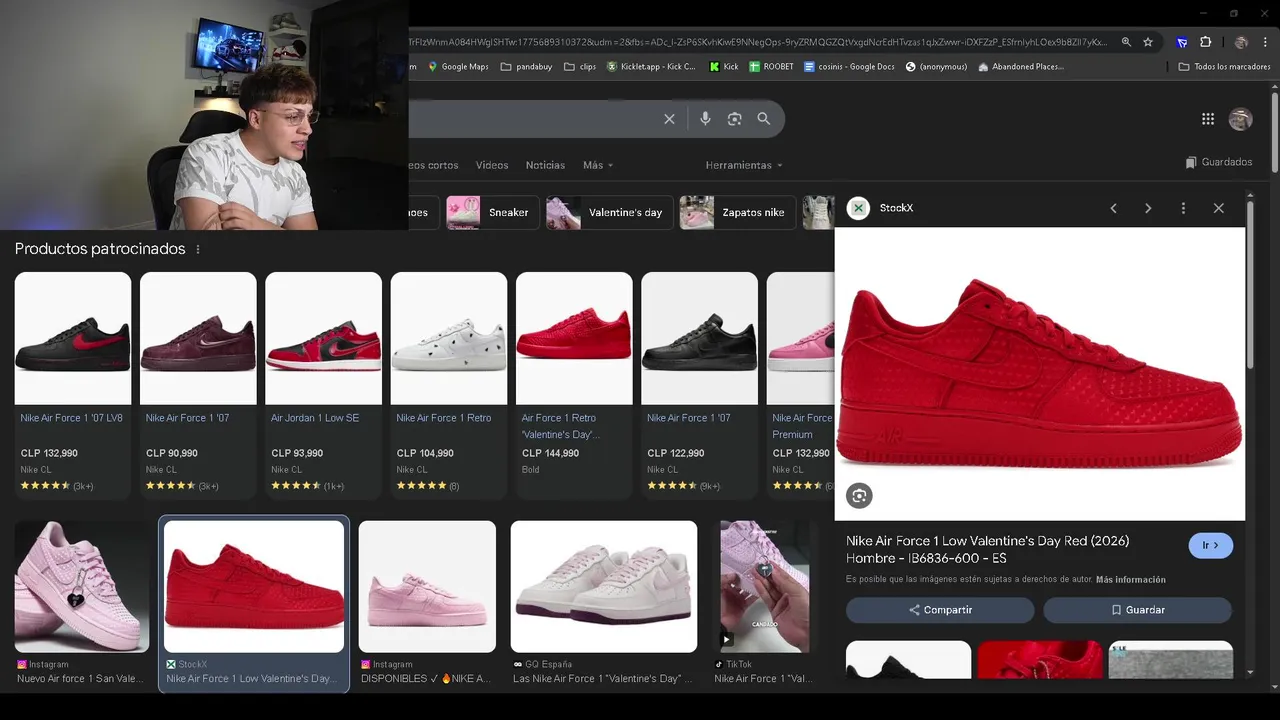Open the Chrome profile avatar
Image resolution: width=1280 pixels, height=720 pixels.
click(1241, 42)
